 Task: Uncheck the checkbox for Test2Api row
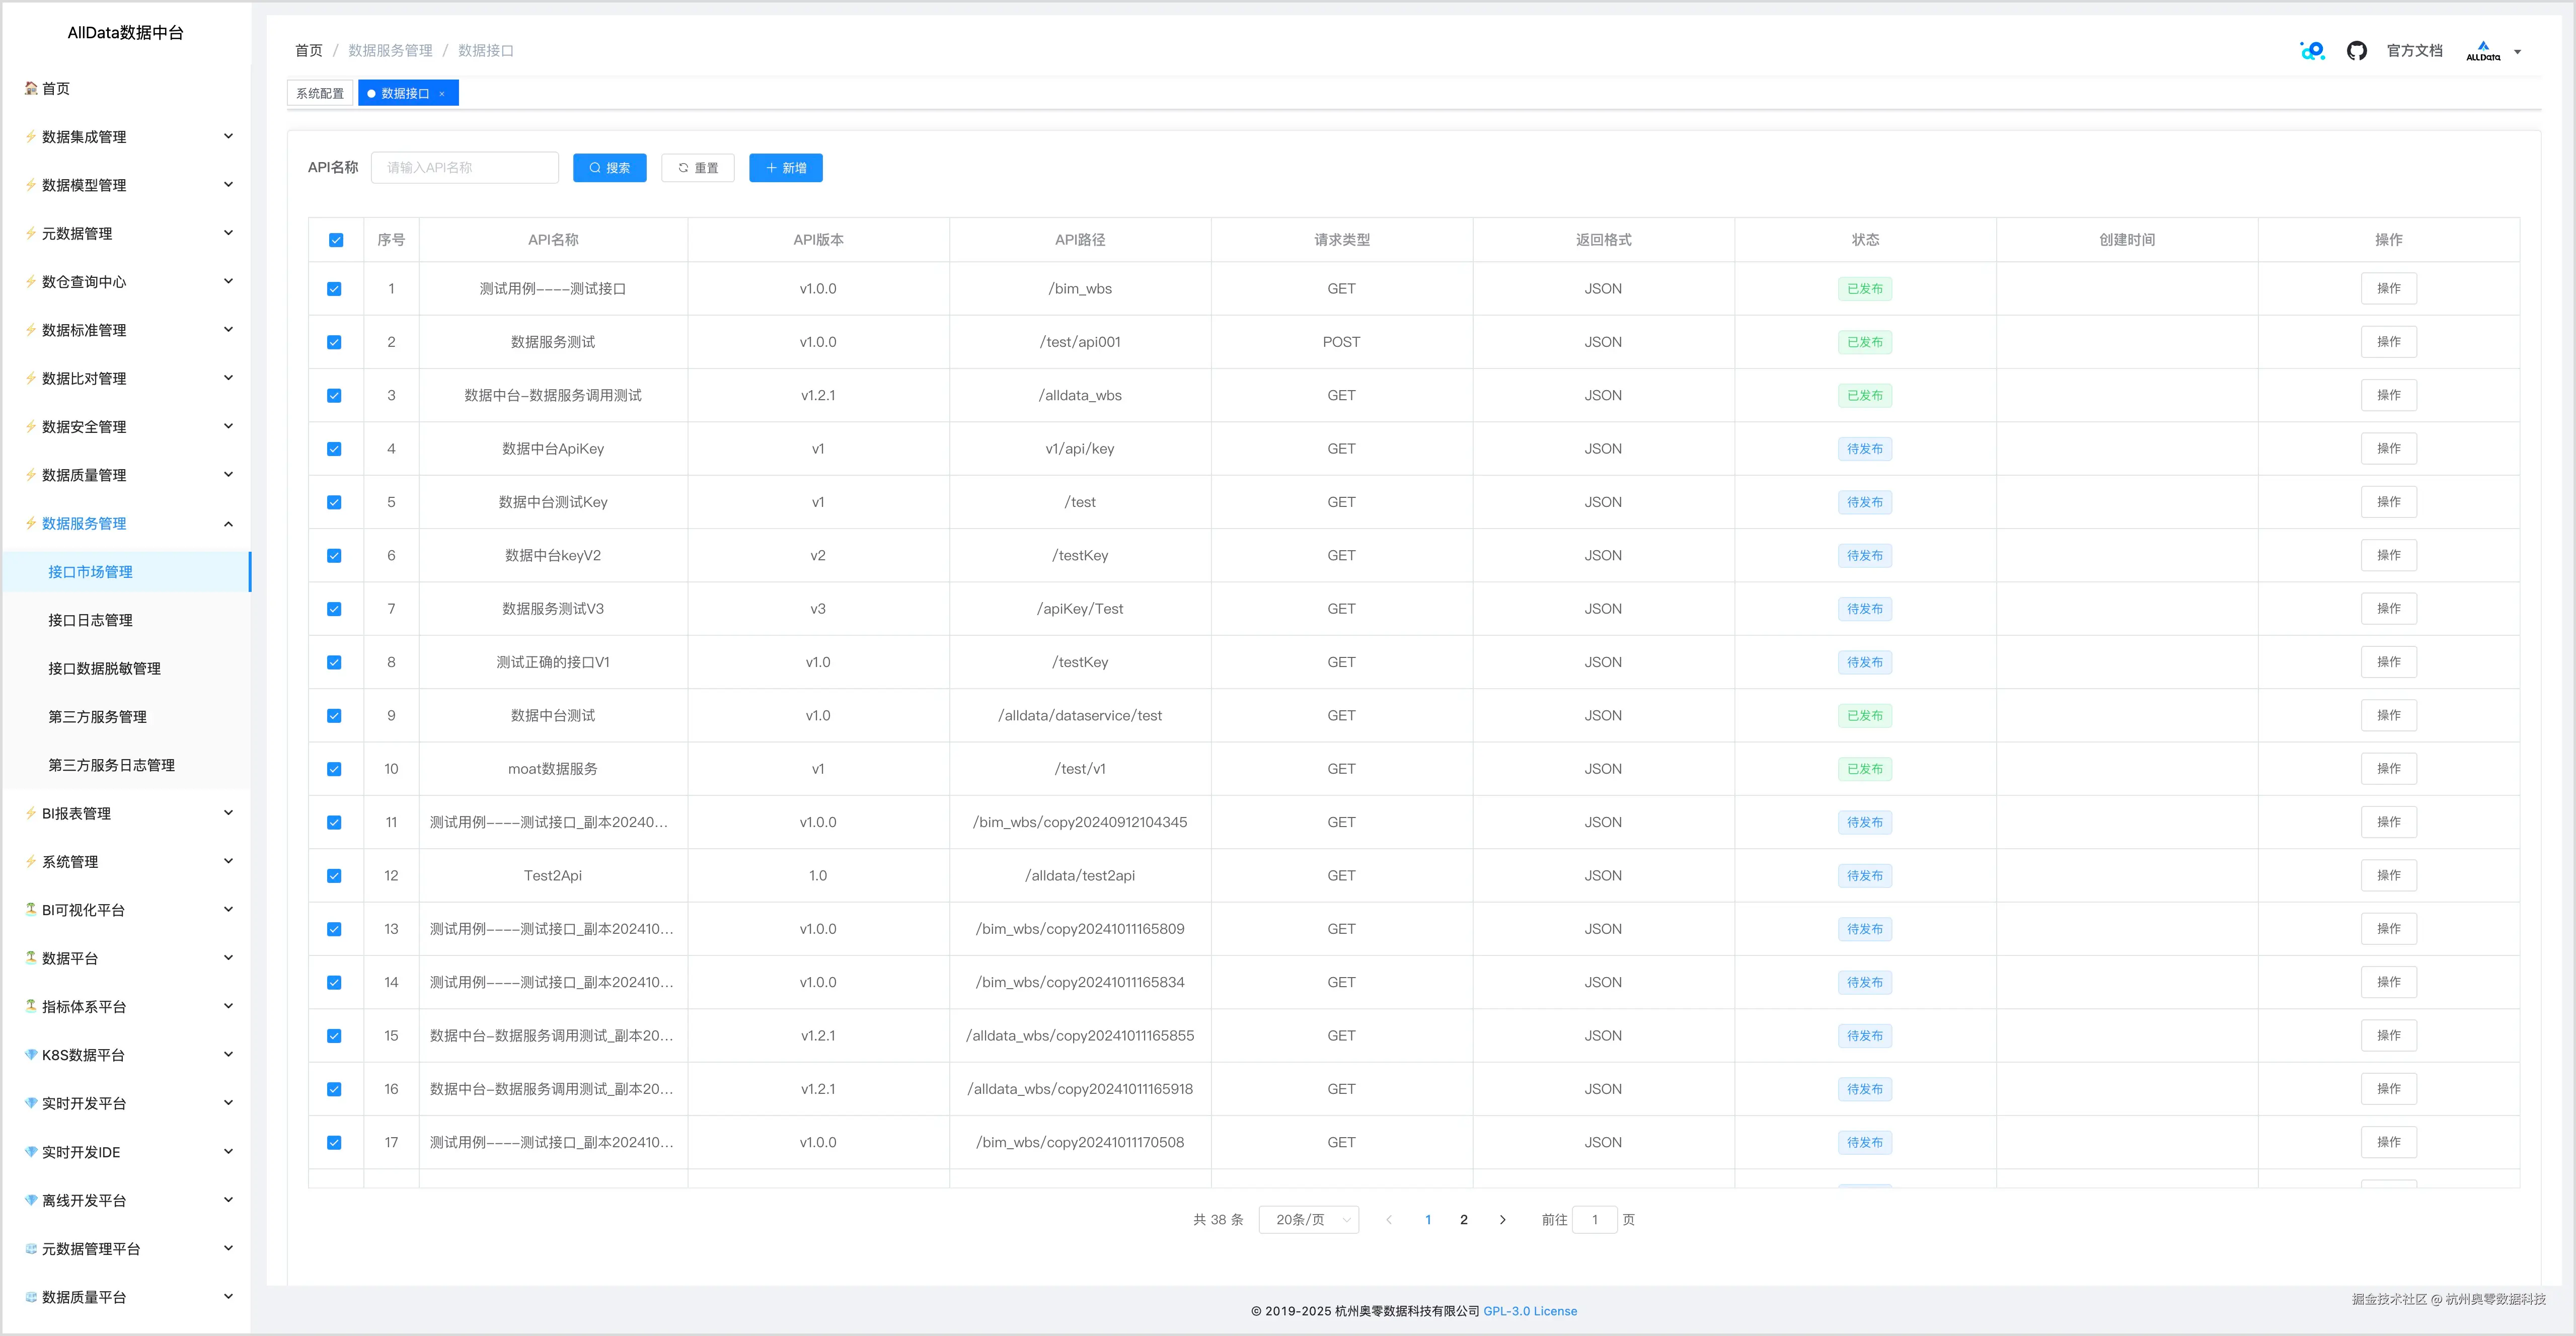click(x=334, y=876)
